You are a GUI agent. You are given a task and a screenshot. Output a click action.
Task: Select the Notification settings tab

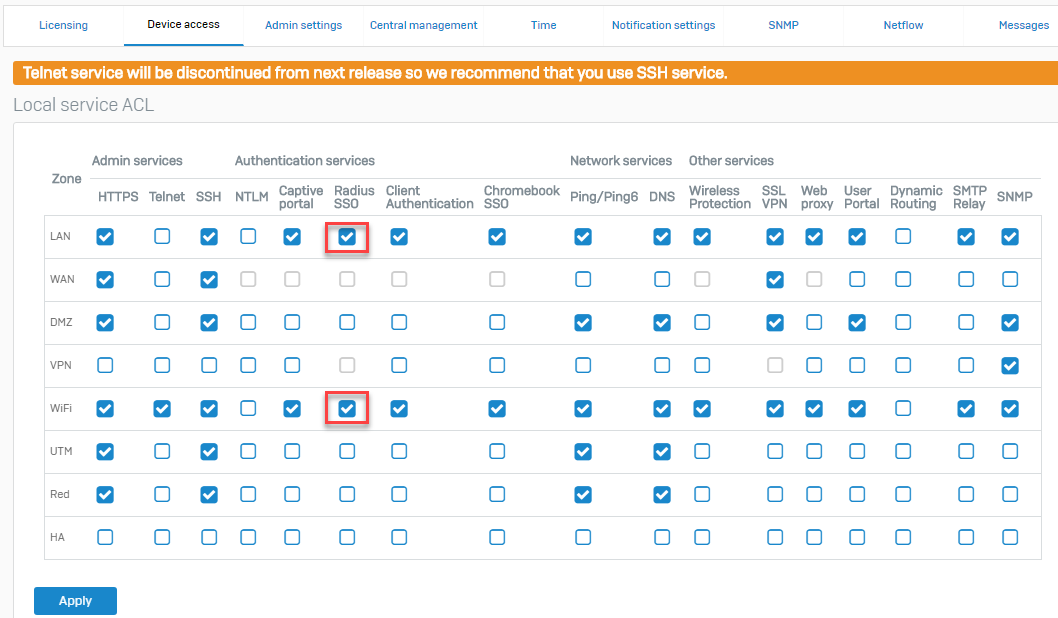[x=663, y=24]
